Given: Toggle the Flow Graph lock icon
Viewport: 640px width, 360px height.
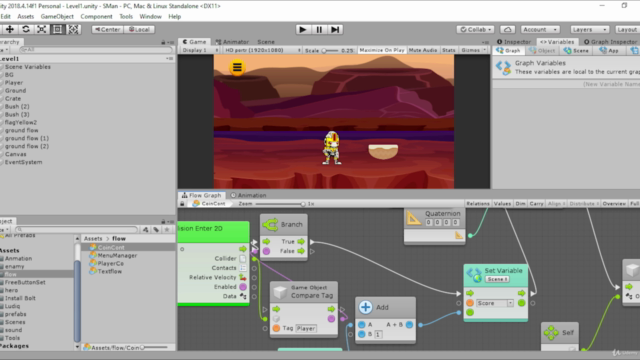Looking at the screenshot, I should click(x=182, y=203).
